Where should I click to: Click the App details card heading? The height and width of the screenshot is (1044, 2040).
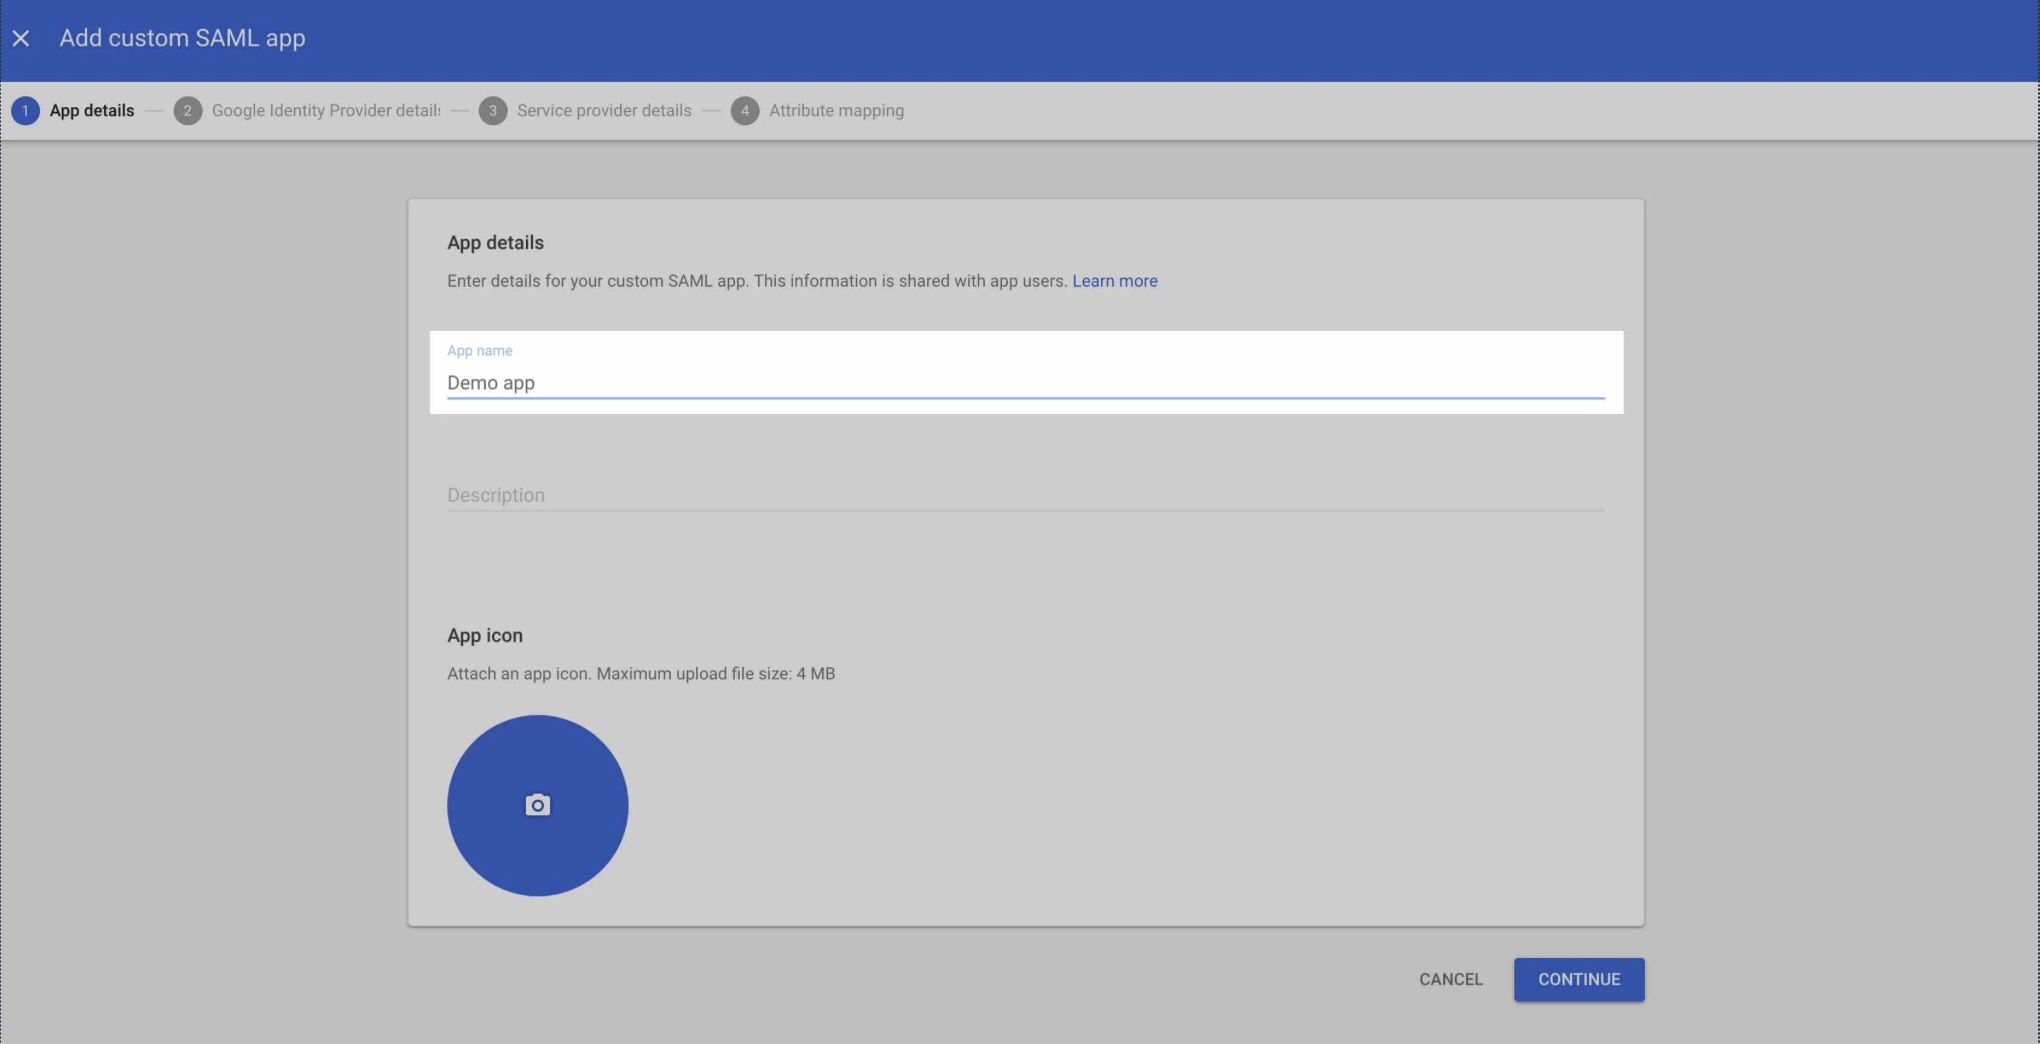495,243
